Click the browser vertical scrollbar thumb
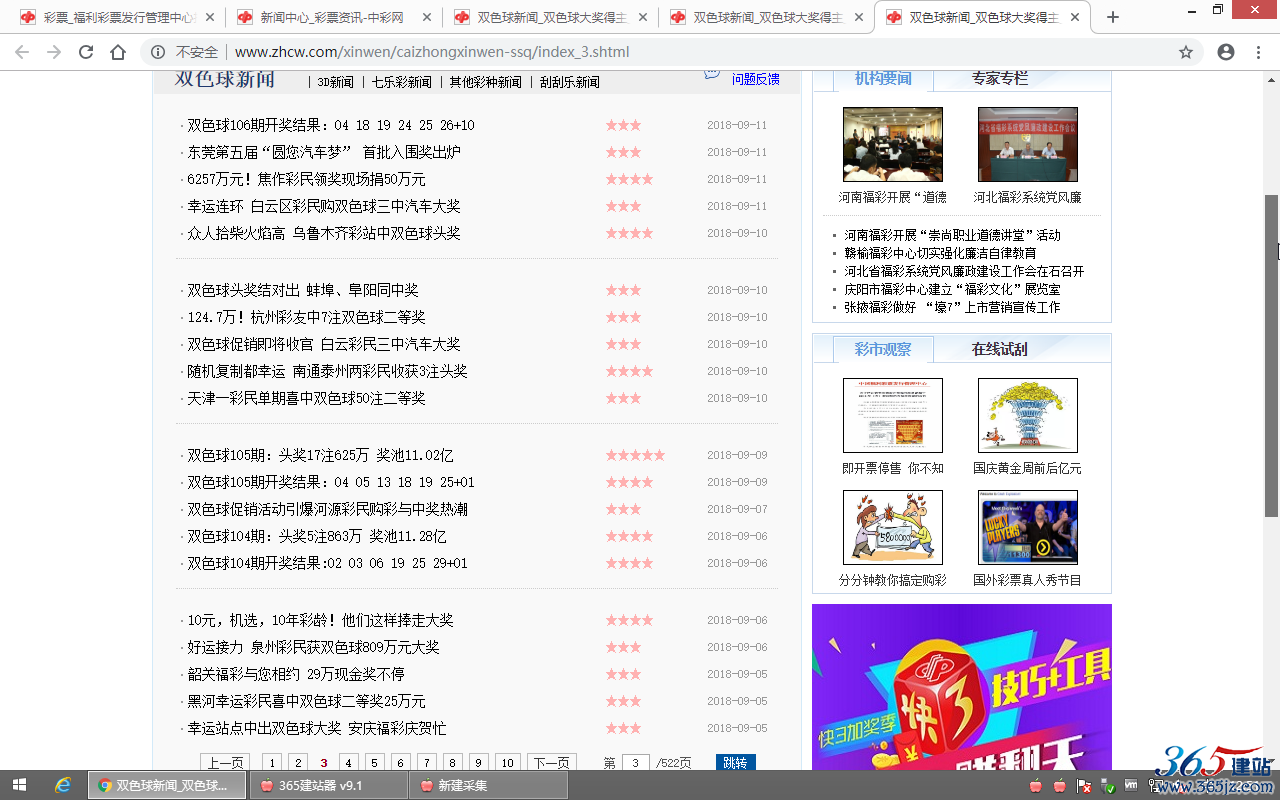Image resolution: width=1280 pixels, height=800 pixels. tap(1272, 355)
